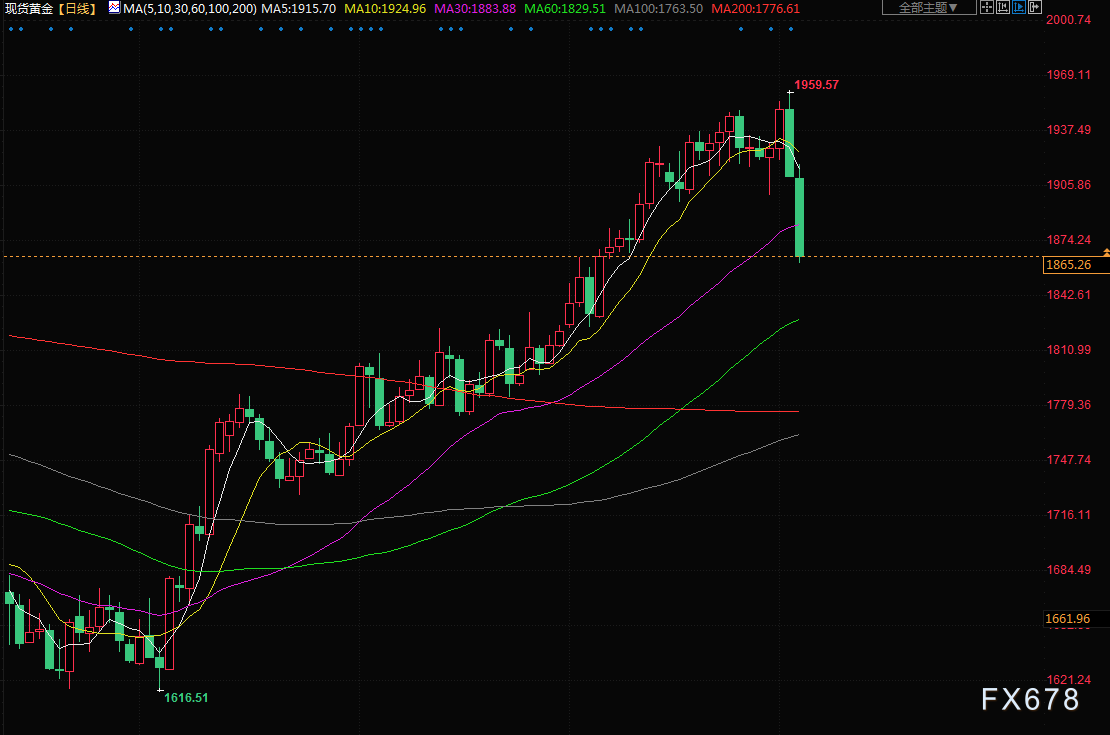1110x735 pixels.
Task: Click the 1716.11 axis price label
Action: point(1068,515)
